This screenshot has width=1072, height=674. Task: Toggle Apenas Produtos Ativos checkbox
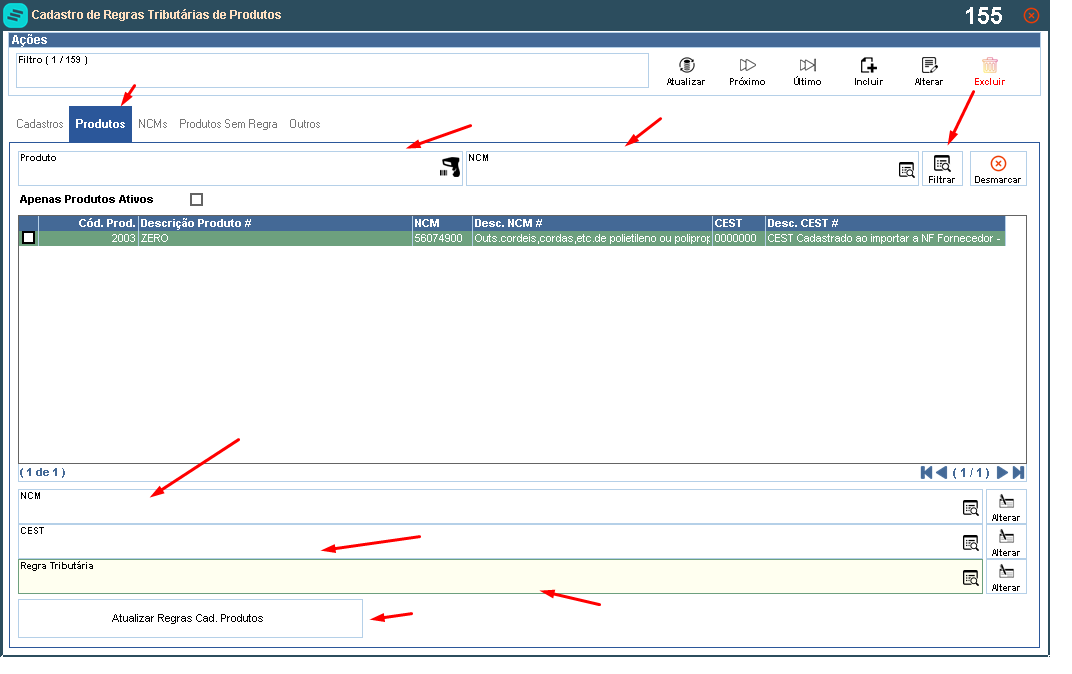tap(197, 200)
